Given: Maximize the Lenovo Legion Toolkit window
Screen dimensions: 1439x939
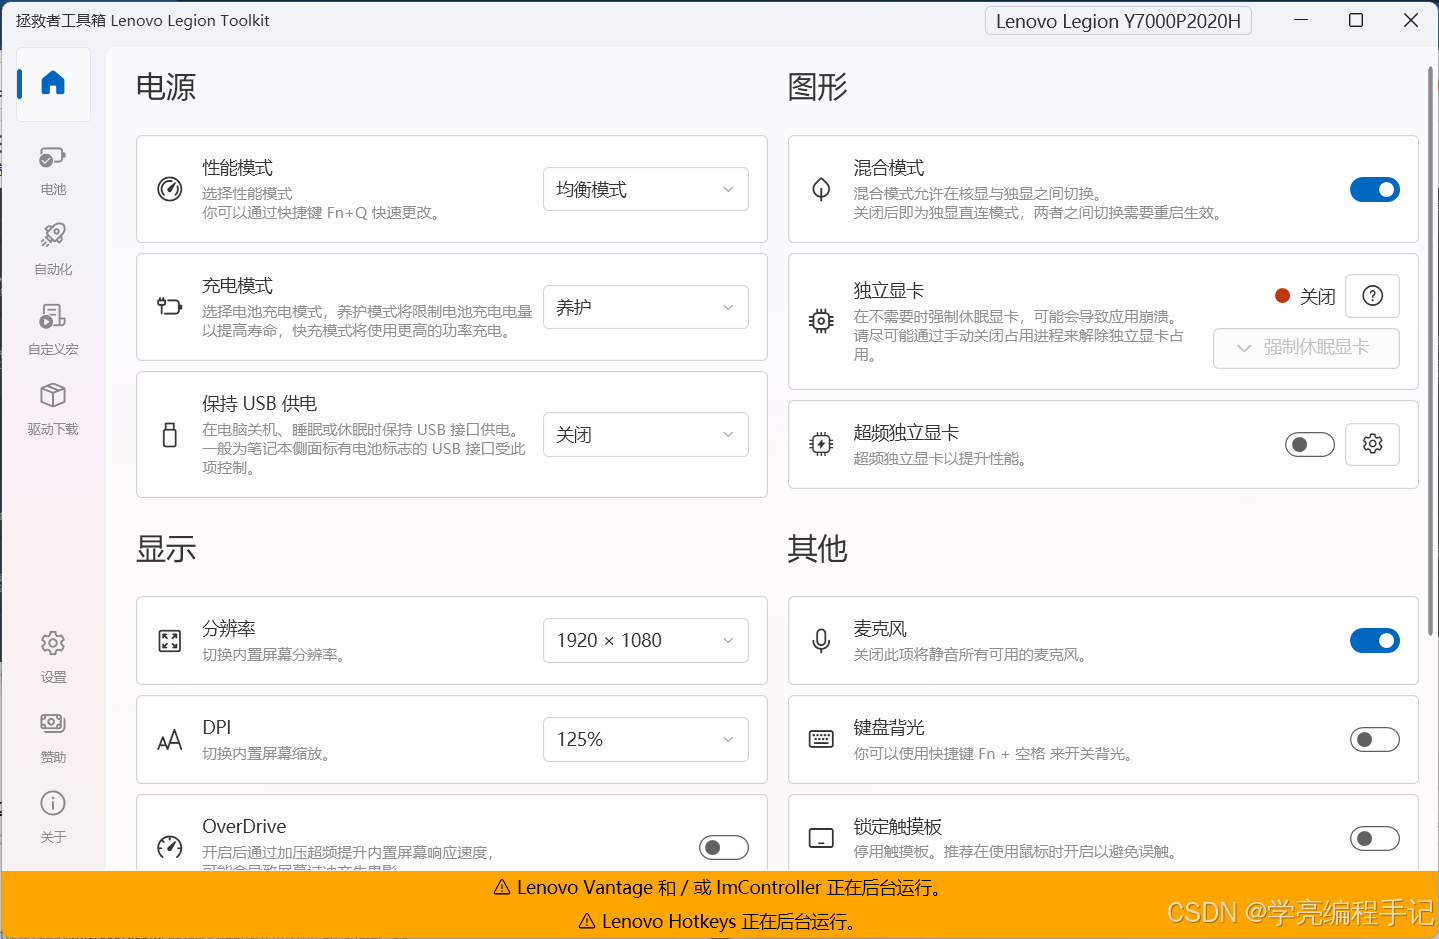Looking at the screenshot, I should pos(1356,21).
